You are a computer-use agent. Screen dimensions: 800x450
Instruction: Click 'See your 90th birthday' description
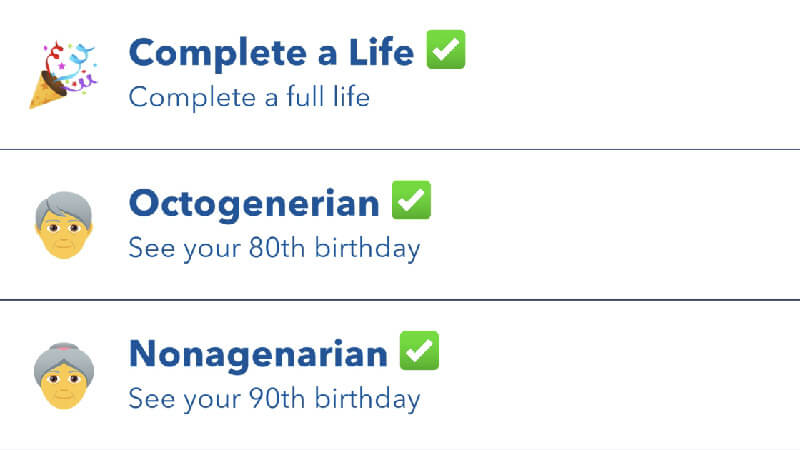274,398
